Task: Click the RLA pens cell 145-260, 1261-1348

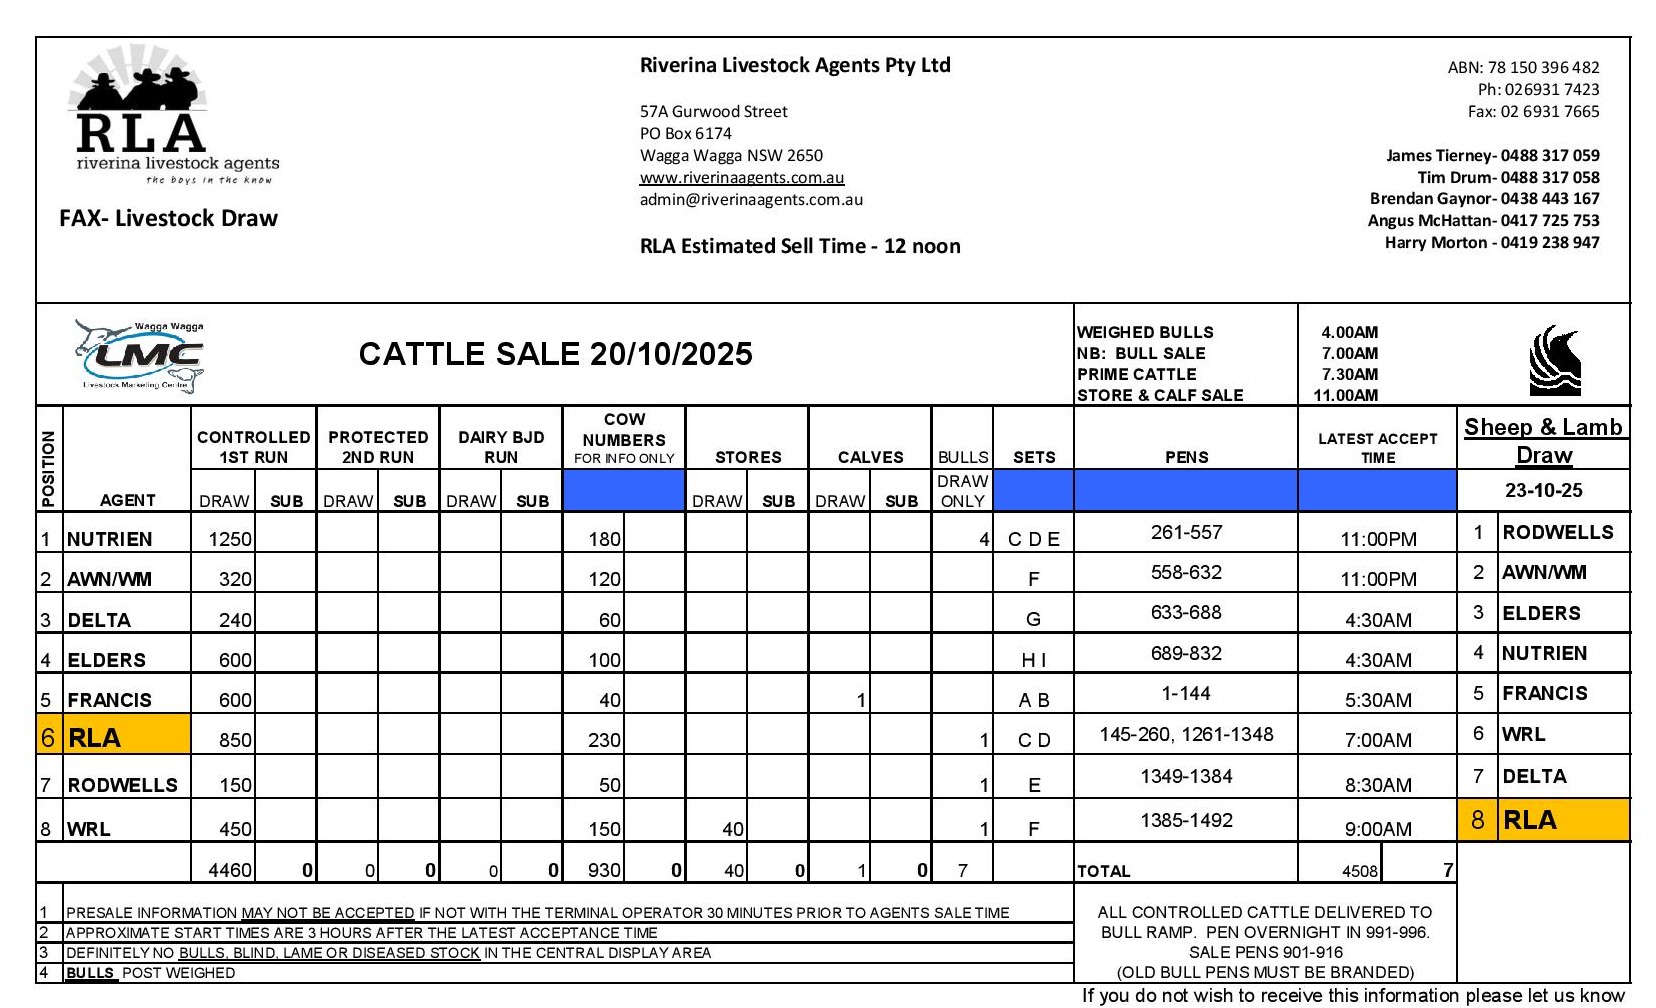Action: click(1186, 735)
